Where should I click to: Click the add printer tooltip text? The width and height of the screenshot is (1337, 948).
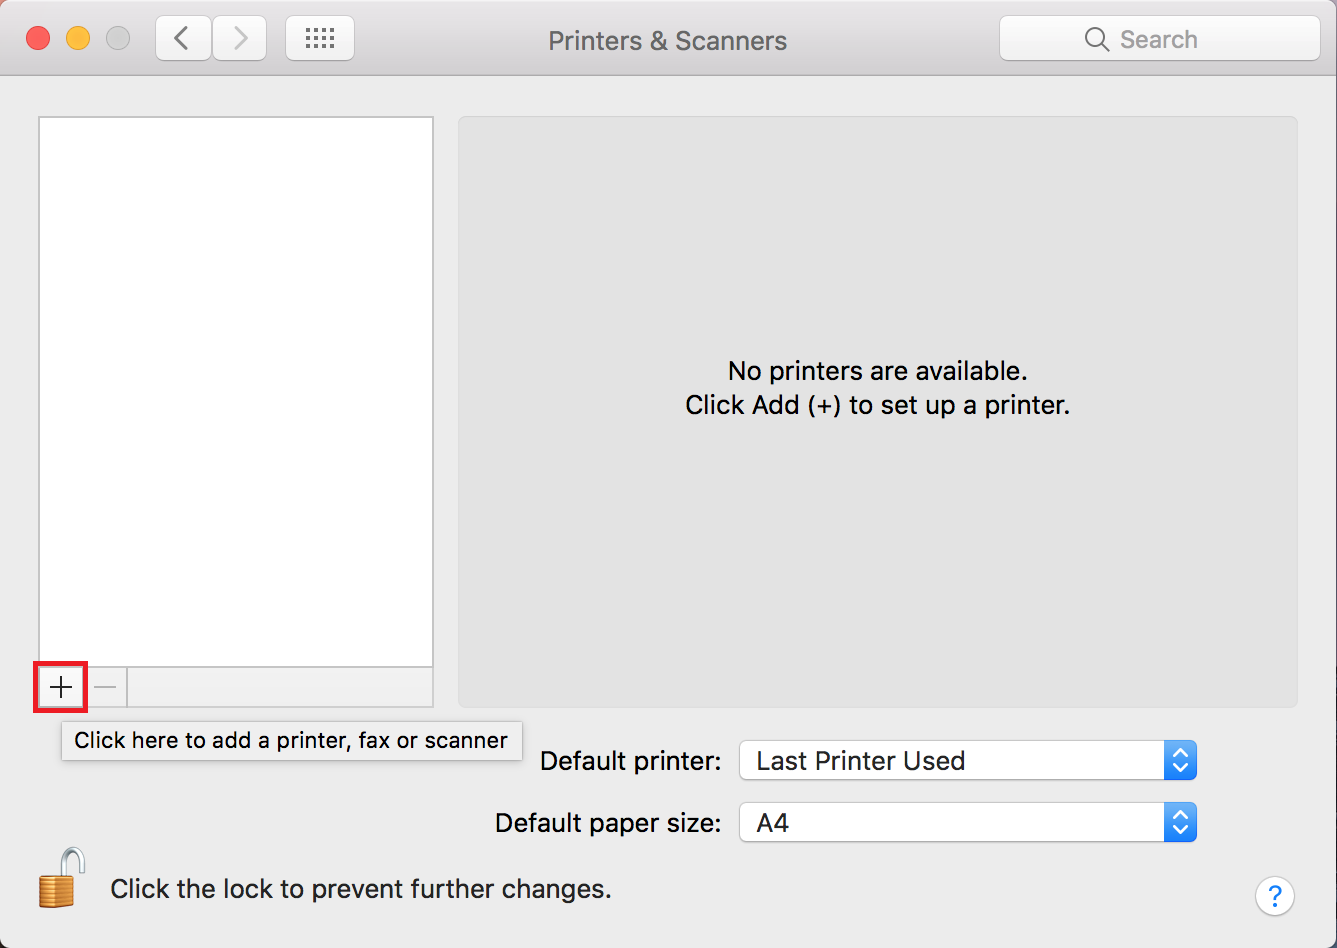click(291, 741)
